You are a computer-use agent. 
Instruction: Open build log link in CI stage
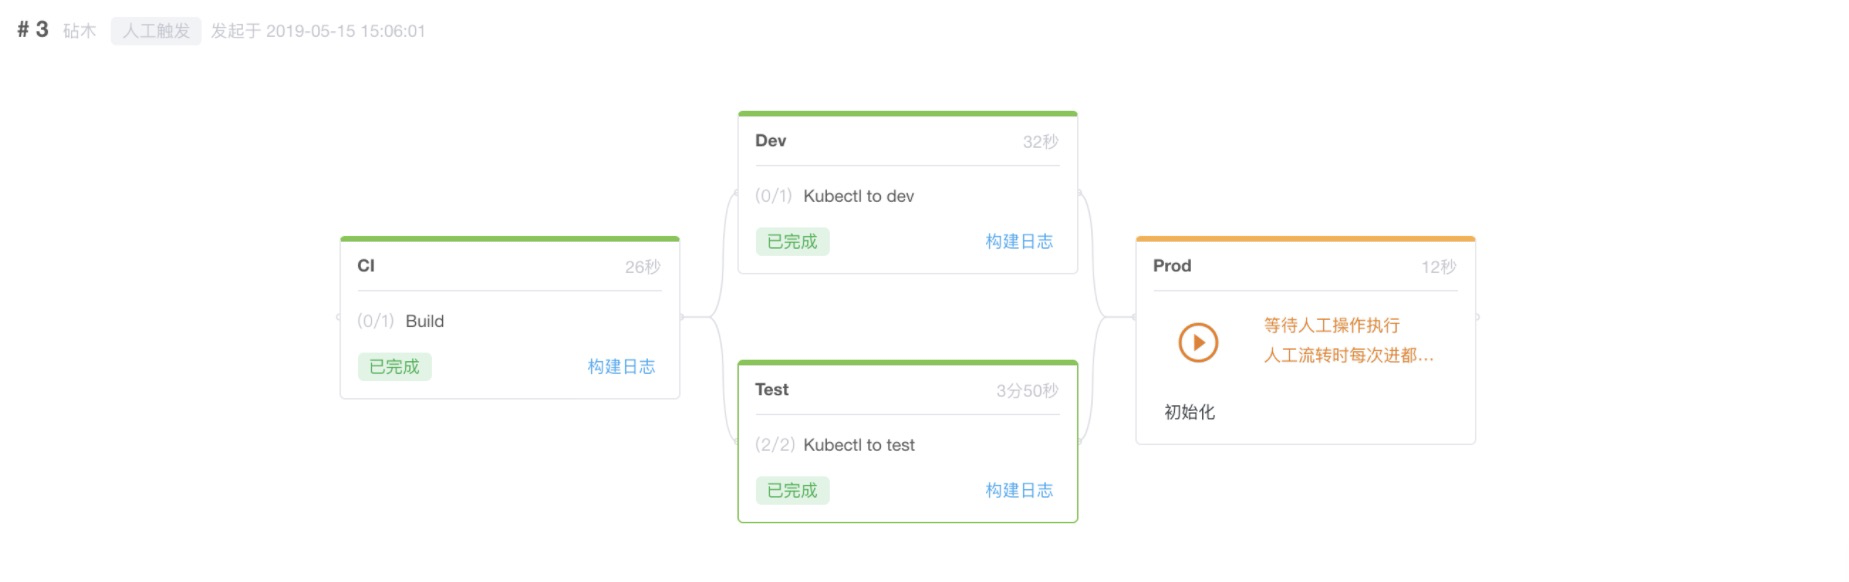click(x=621, y=367)
